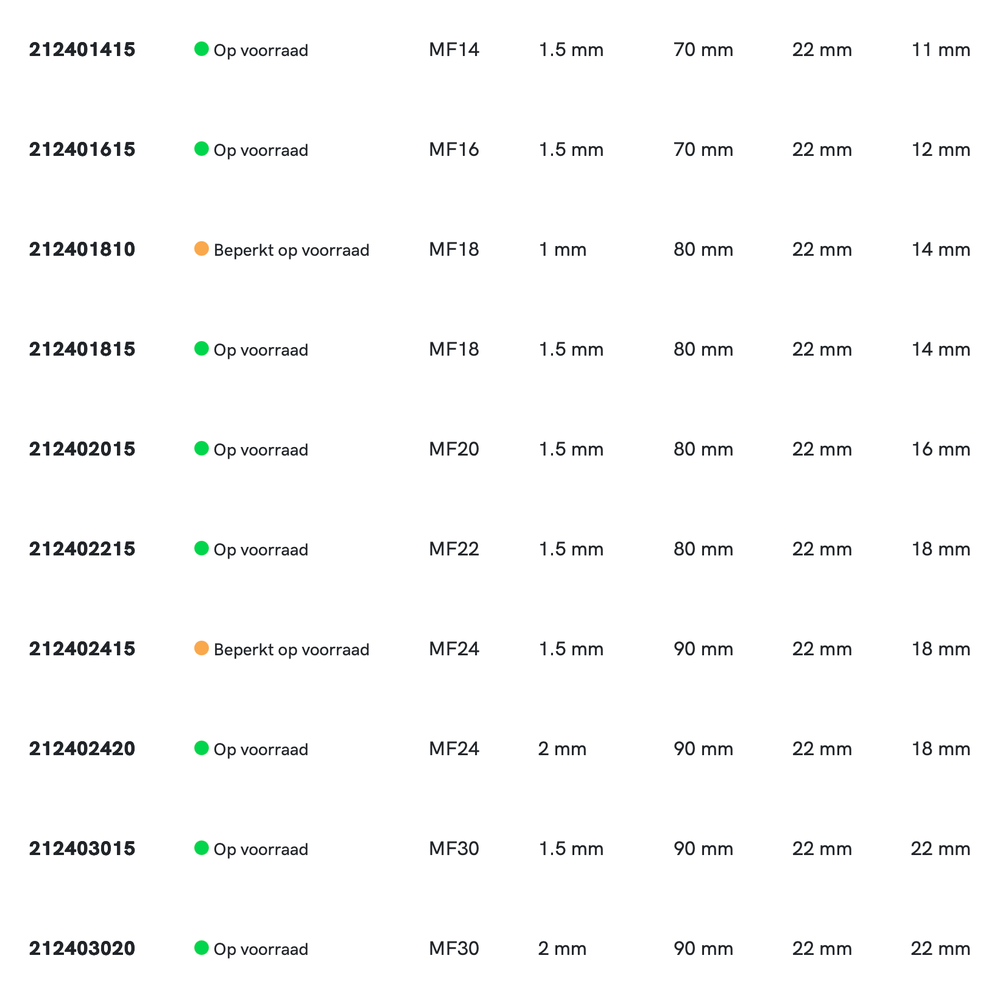Open product number 212401415
Image resolution: width=1000 pixels, height=1000 pixels.
[82, 50]
